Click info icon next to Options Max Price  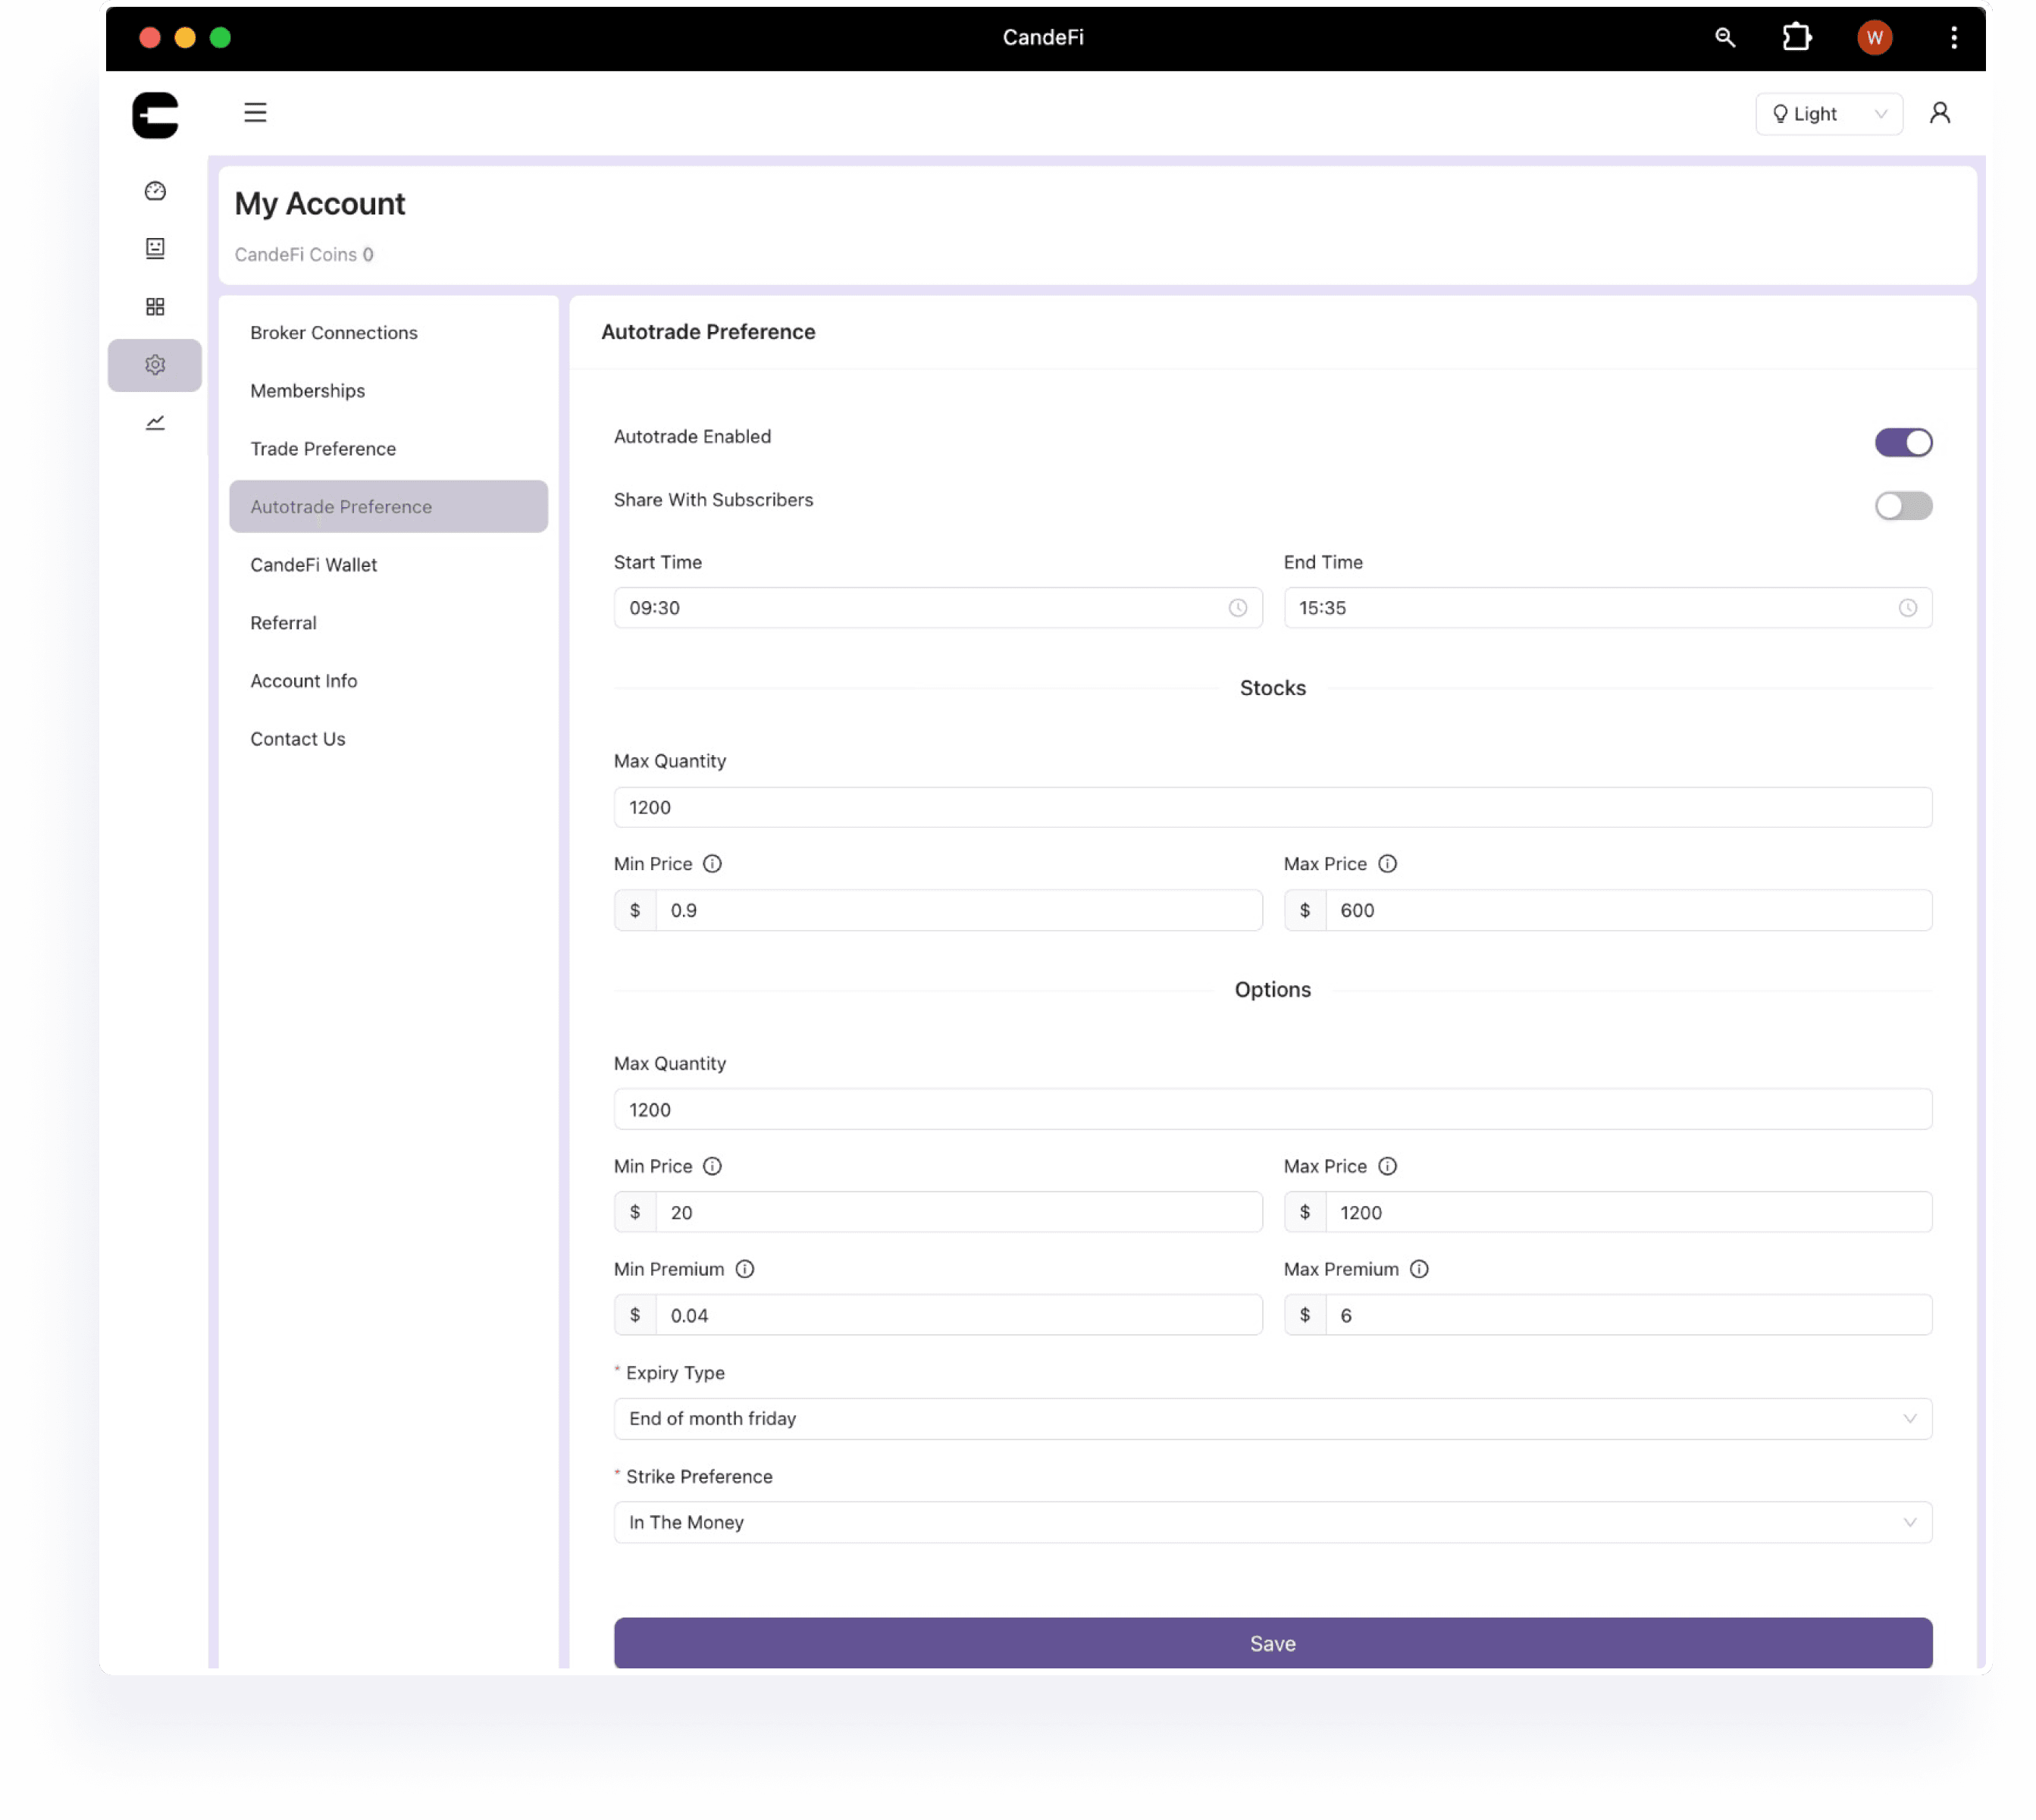tap(1387, 1166)
